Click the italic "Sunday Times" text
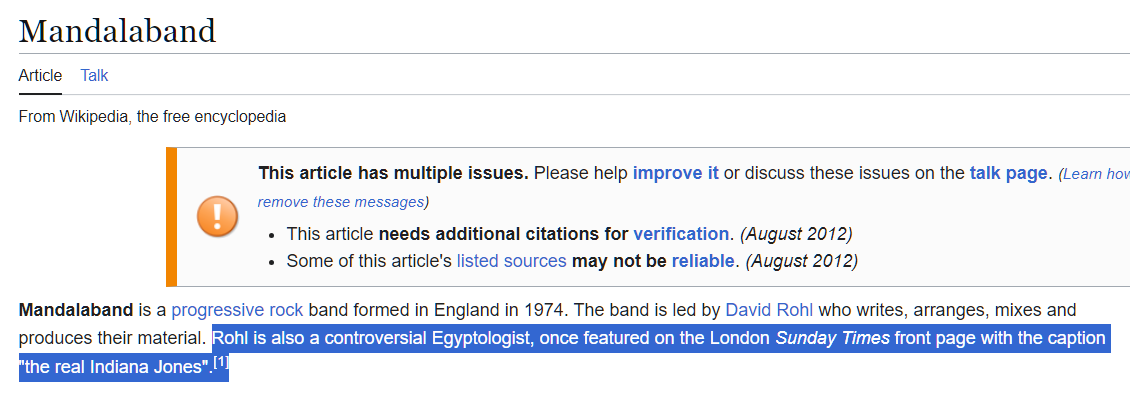 pos(832,338)
